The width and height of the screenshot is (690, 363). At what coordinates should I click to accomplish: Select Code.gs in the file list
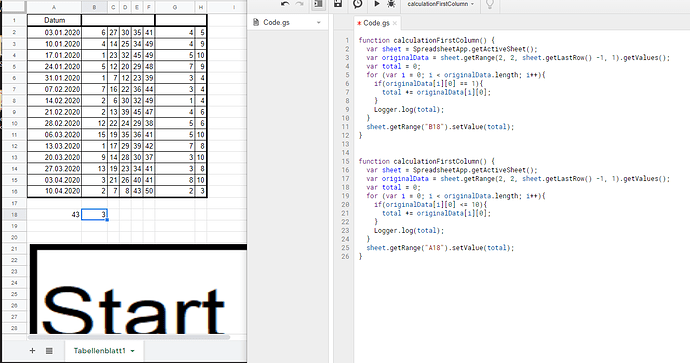pos(276,22)
